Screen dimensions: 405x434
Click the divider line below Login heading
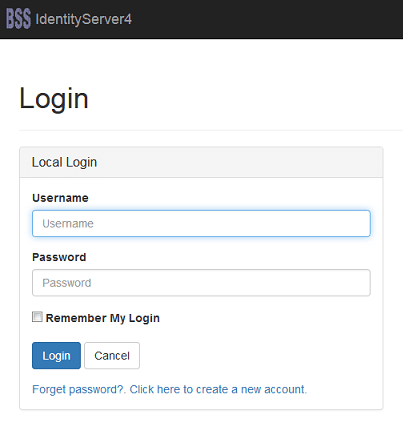point(211,130)
